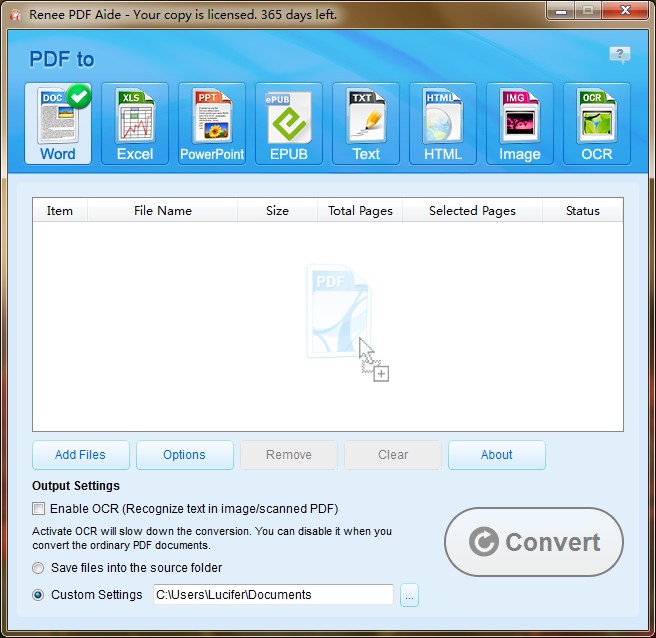Select the Image output format icon
Screen dimensions: 656x638
(520, 123)
